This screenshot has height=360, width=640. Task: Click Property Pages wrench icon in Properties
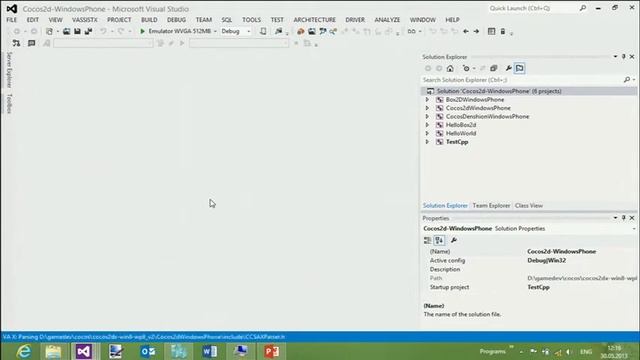click(453, 240)
